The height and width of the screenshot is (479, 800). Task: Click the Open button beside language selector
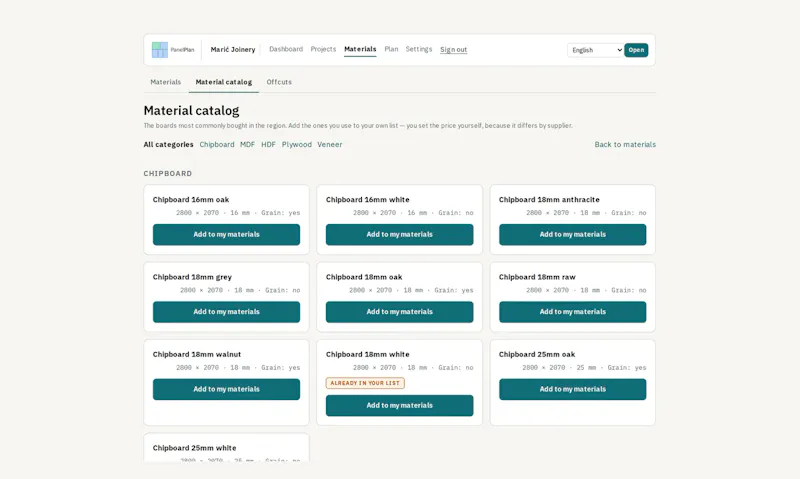click(x=636, y=50)
